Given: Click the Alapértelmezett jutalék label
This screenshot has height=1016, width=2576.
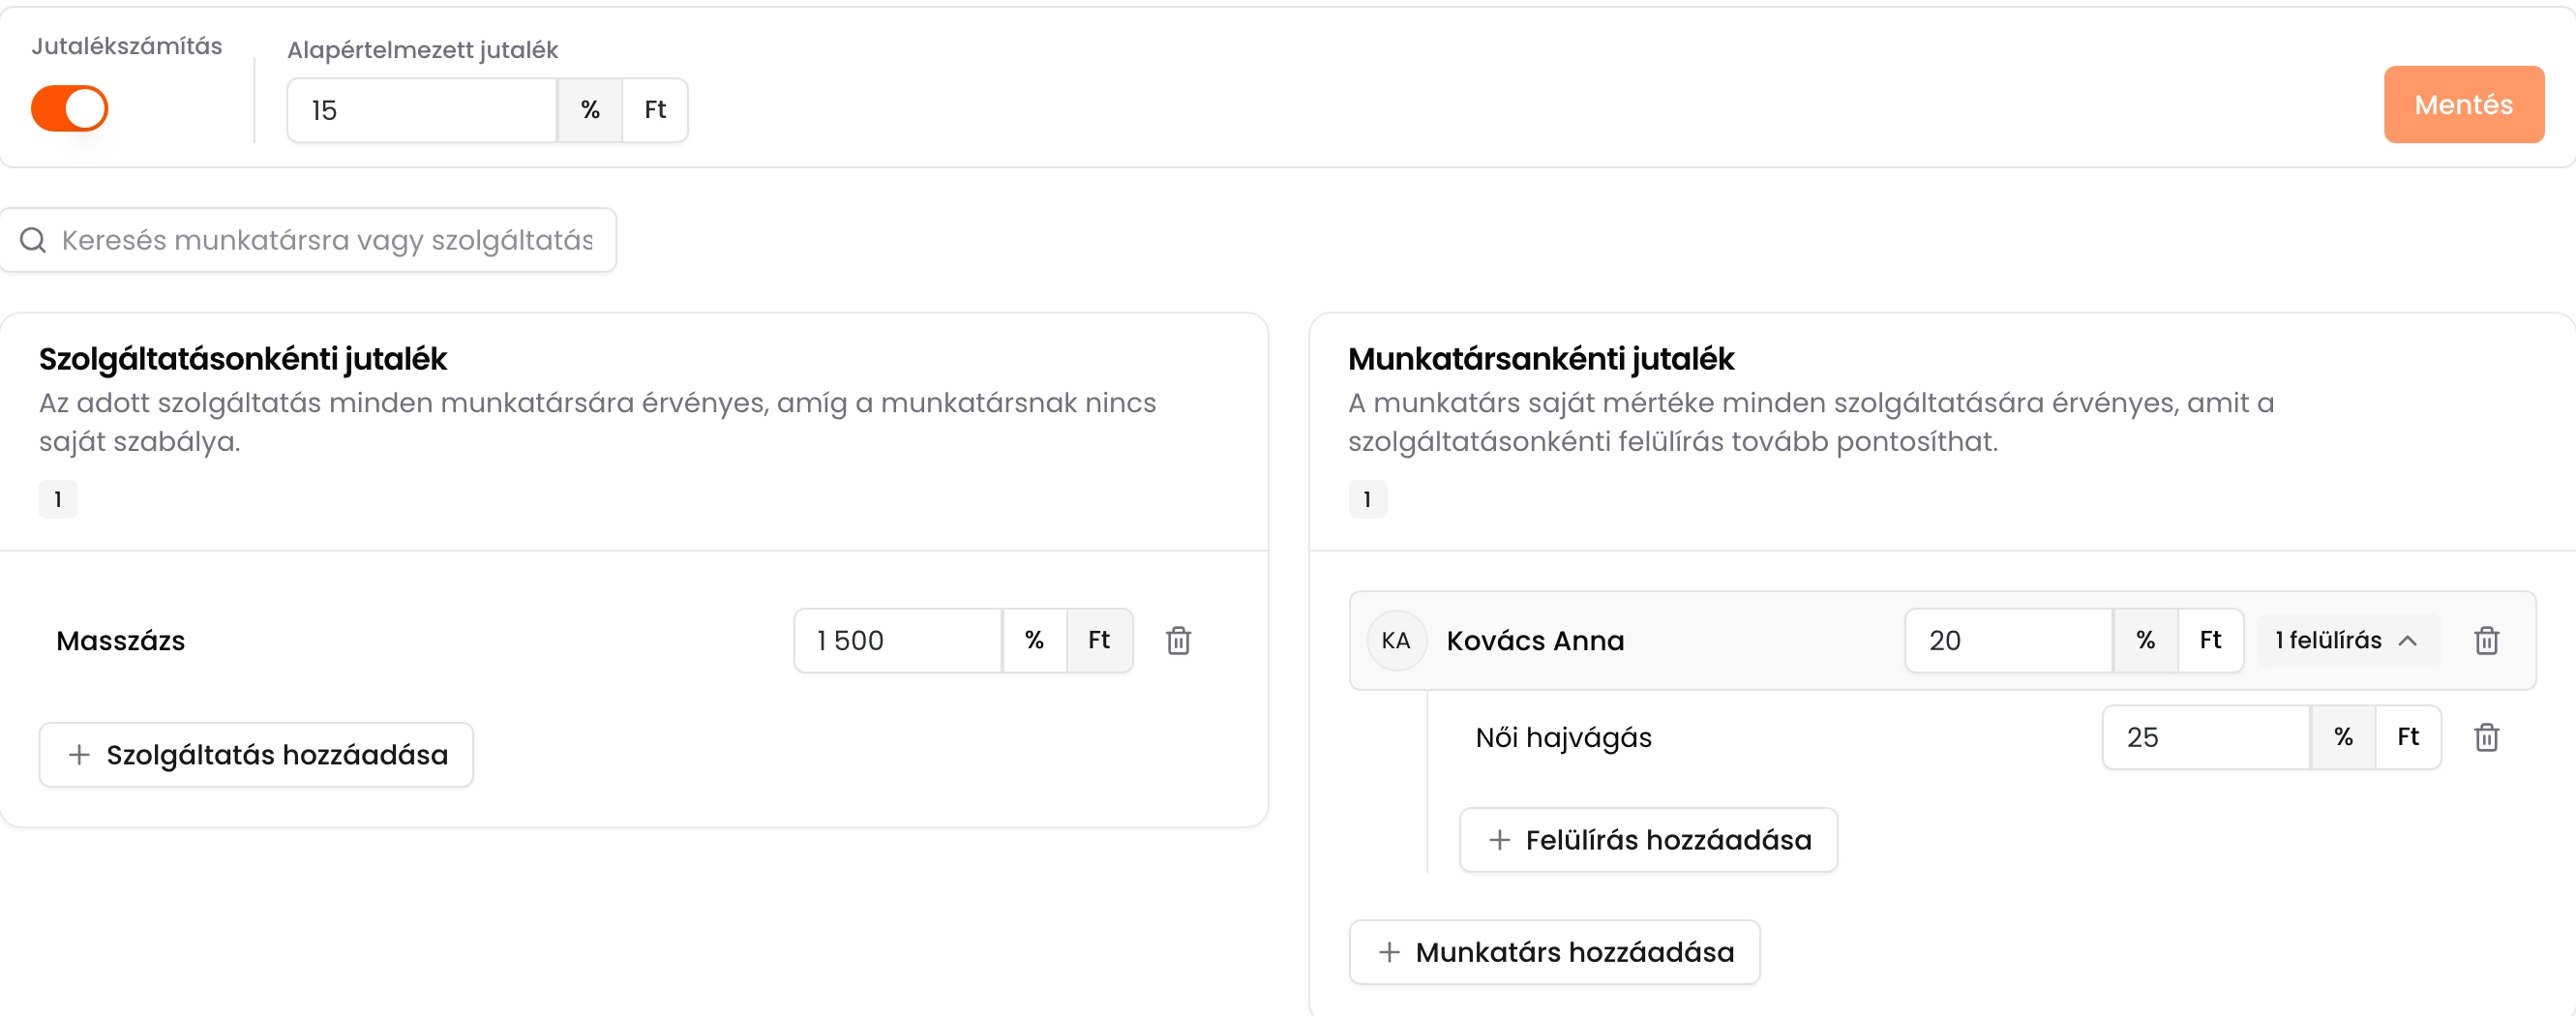Looking at the screenshot, I should pos(422,50).
